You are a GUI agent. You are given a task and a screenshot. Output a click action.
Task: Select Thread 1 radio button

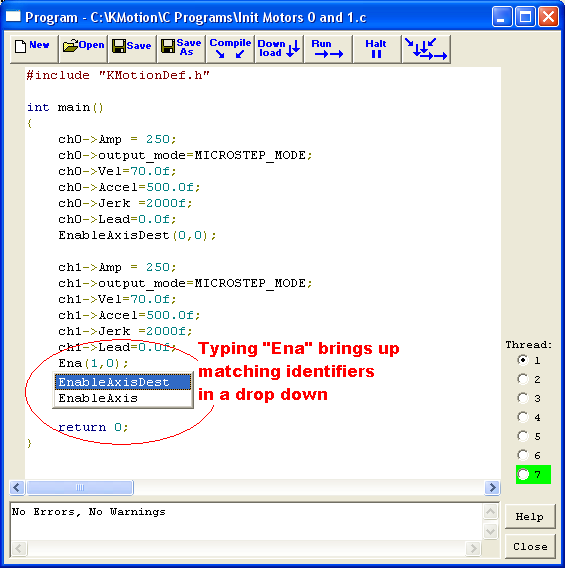click(x=523, y=360)
